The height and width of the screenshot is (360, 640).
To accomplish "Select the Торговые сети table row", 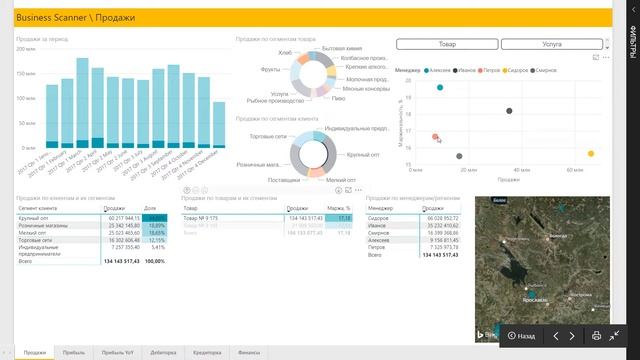I will [92, 240].
